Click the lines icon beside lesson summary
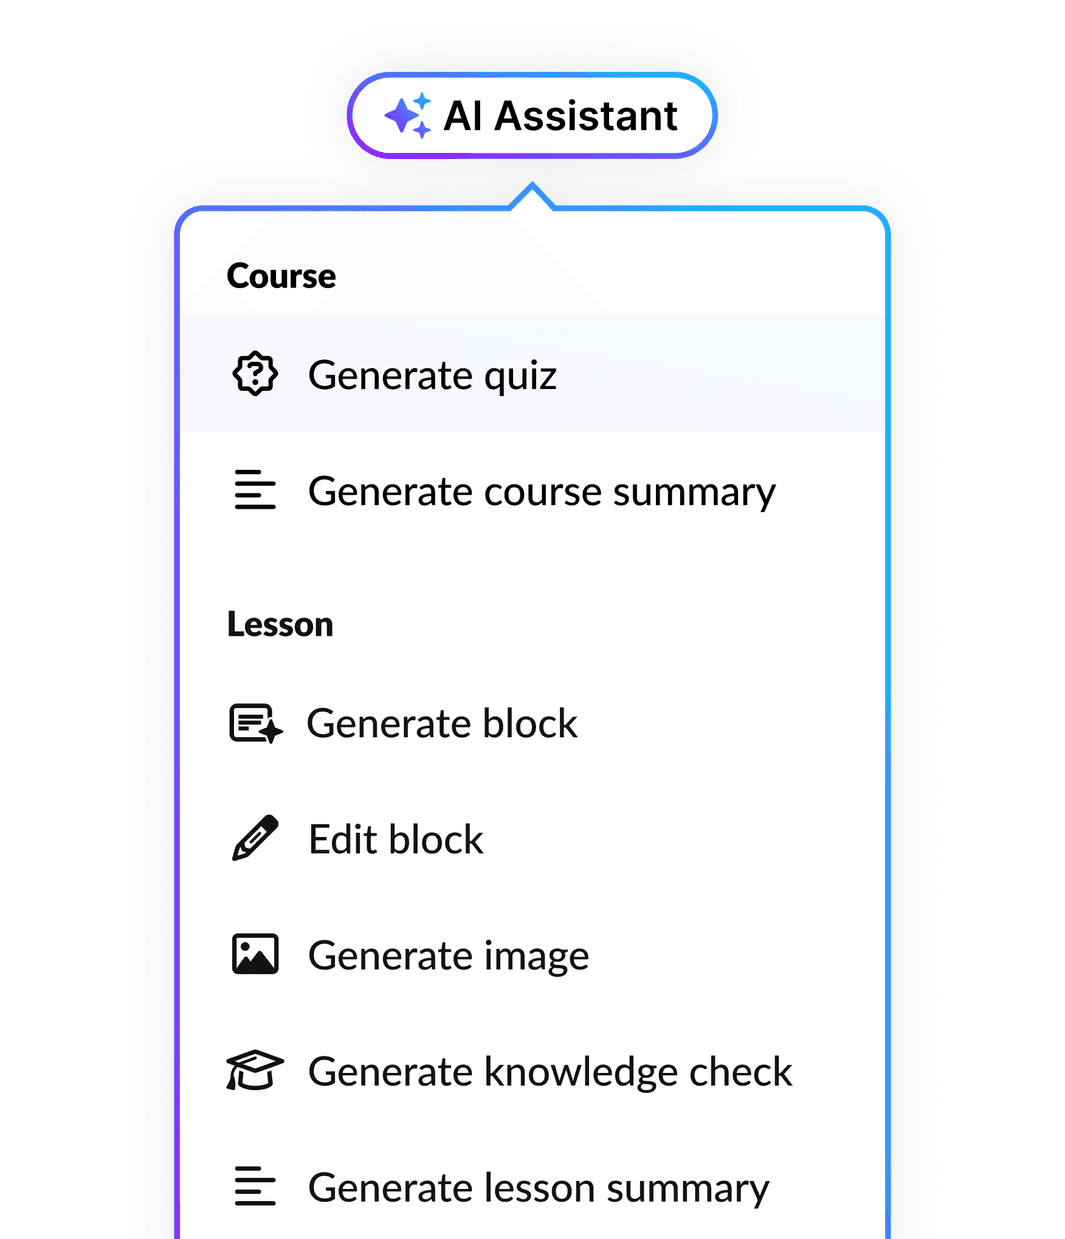This screenshot has width=1065, height=1239. coord(255,1186)
